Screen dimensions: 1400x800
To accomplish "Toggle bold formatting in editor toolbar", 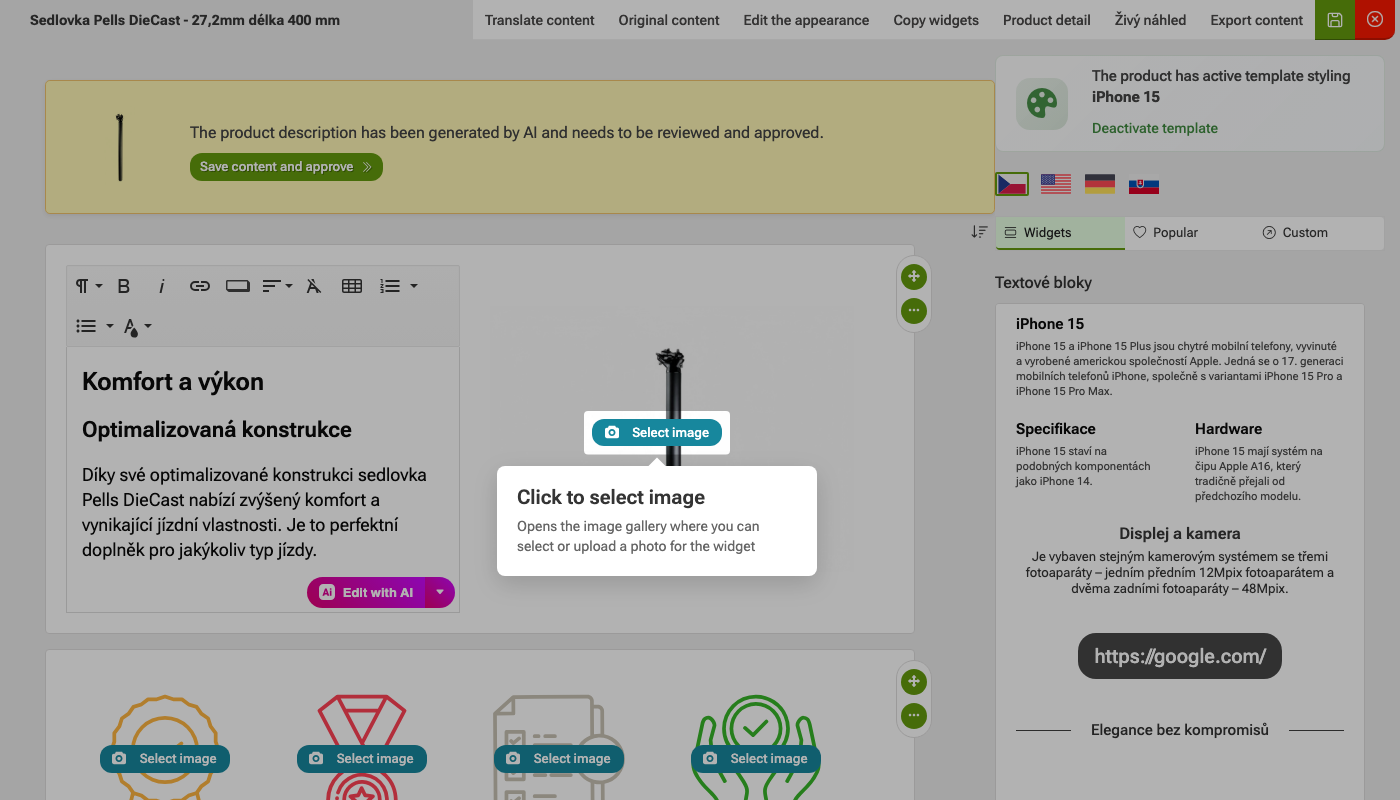I will (124, 286).
